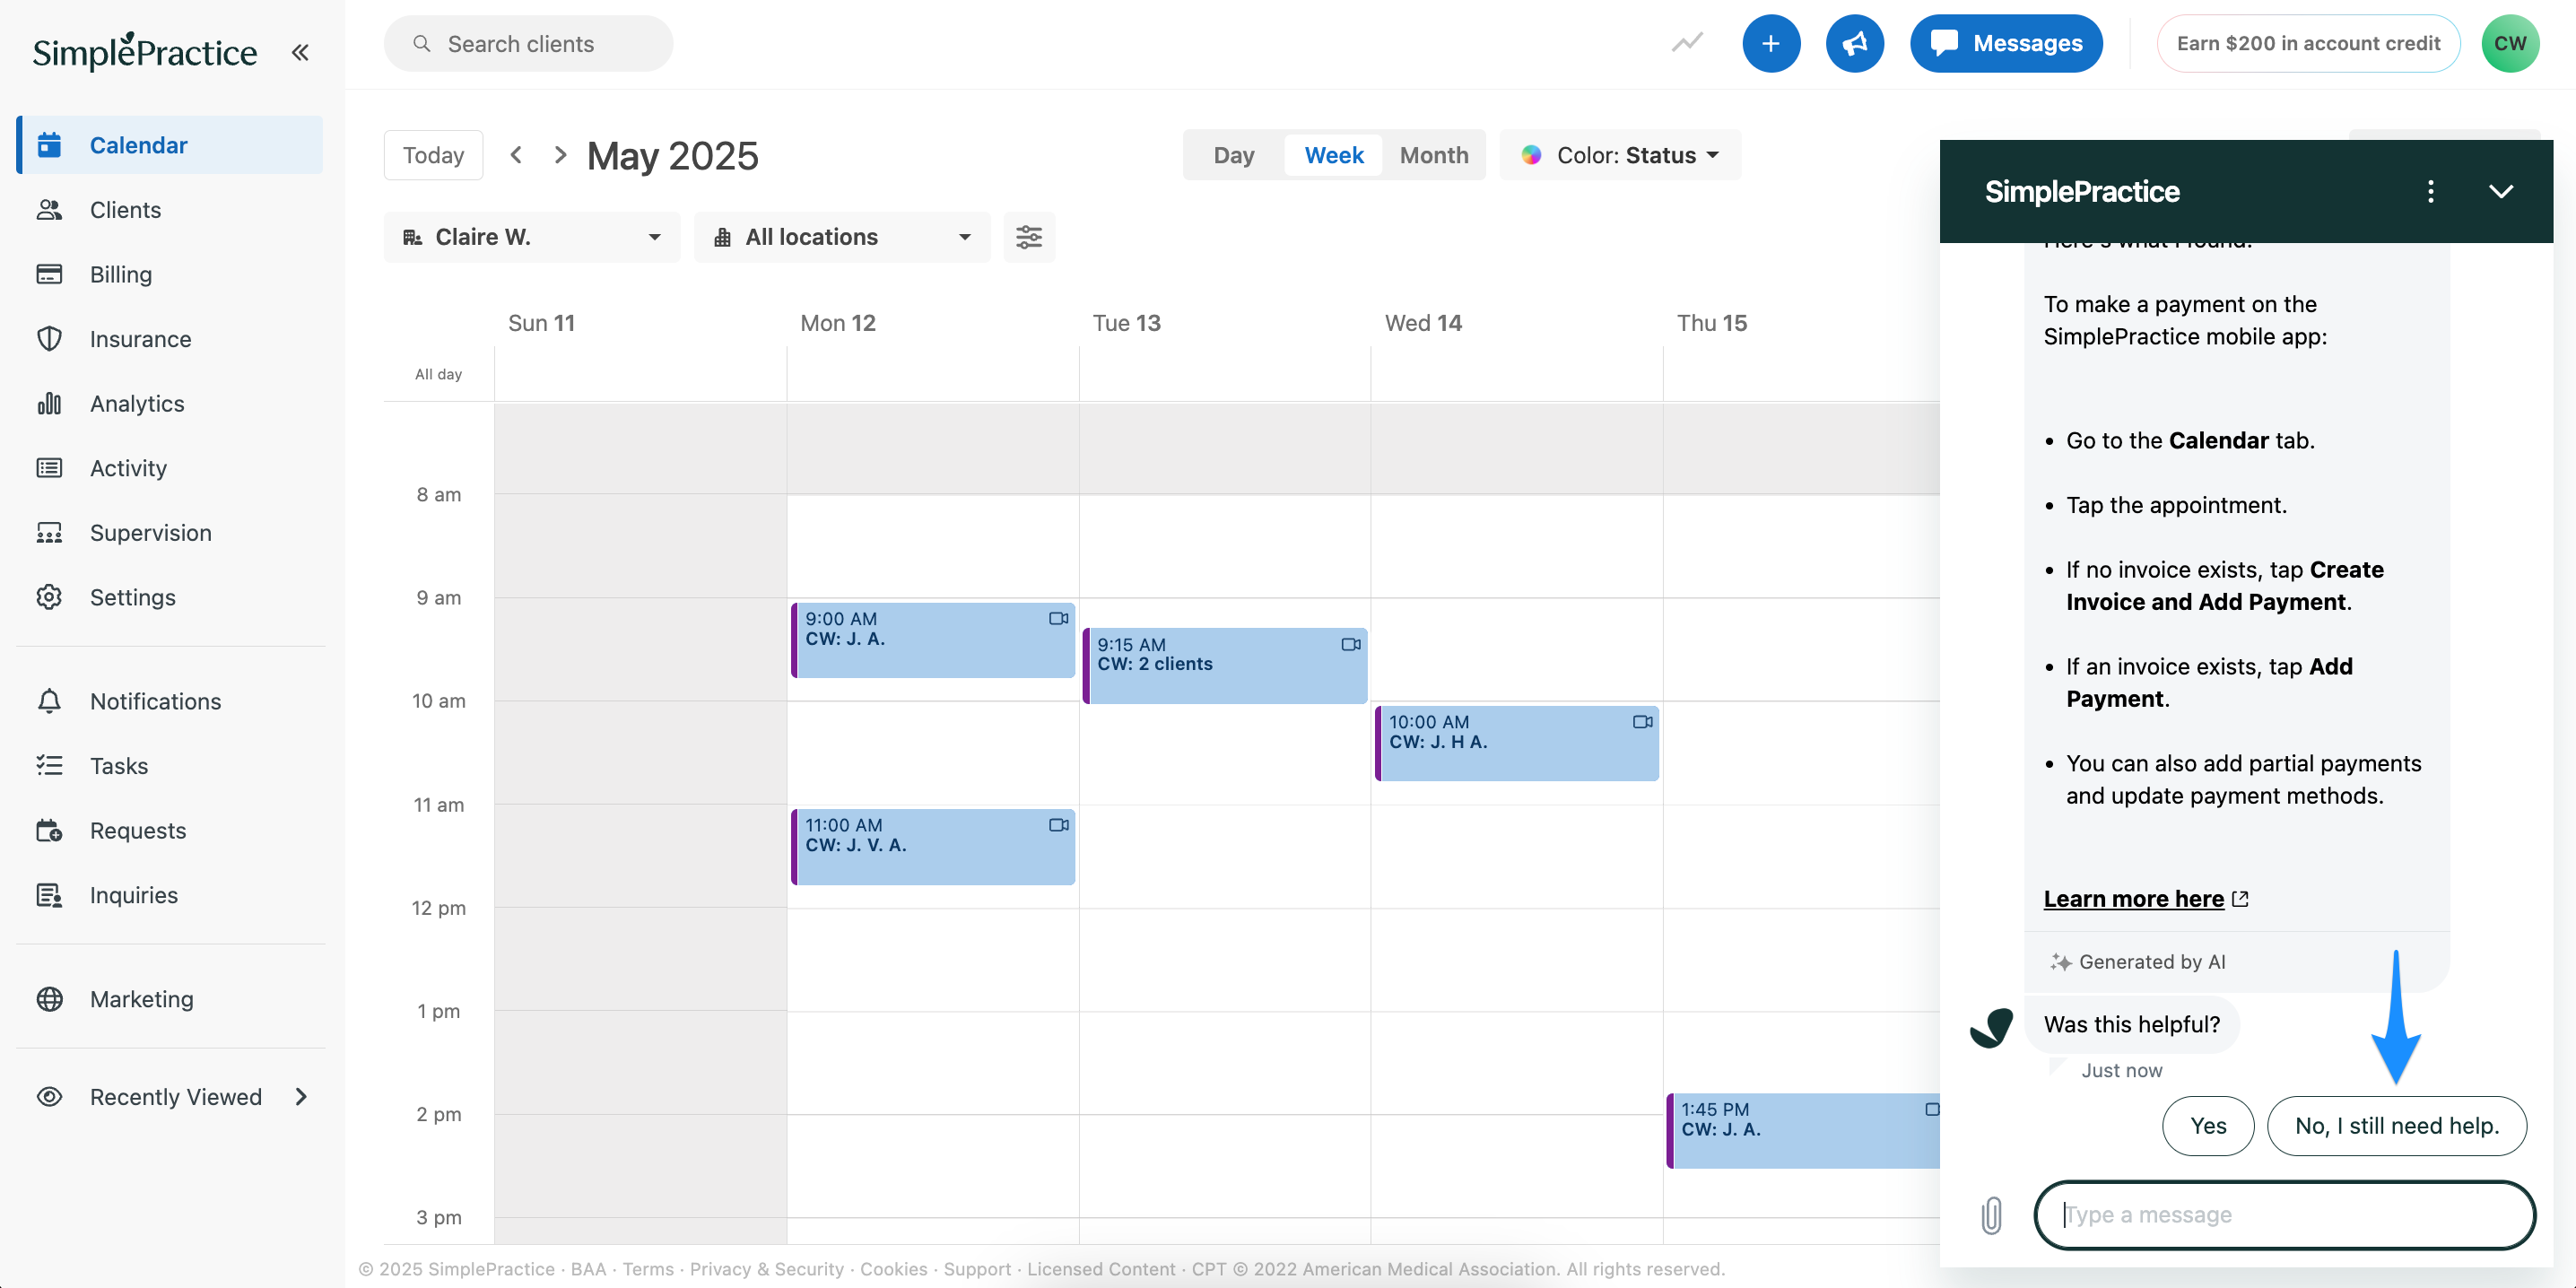Click No, I still need help.

pyautogui.click(x=2396, y=1126)
